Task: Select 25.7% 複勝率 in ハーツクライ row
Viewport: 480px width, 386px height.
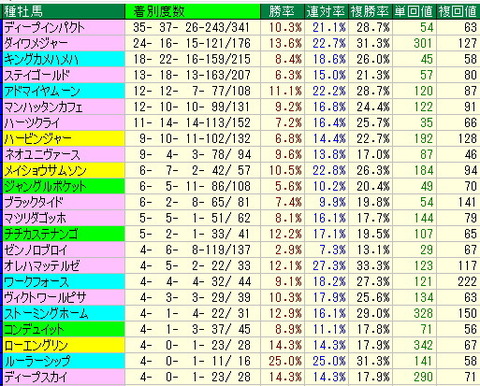Action: pyautogui.click(x=373, y=123)
